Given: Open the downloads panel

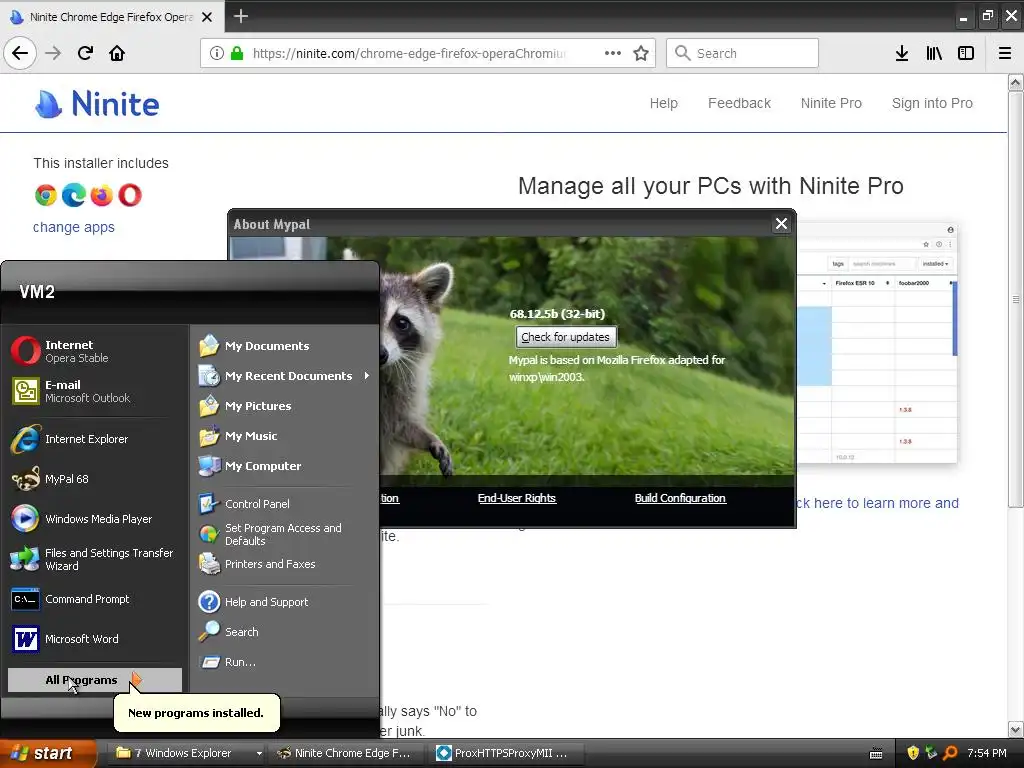Looking at the screenshot, I should pyautogui.click(x=901, y=53).
